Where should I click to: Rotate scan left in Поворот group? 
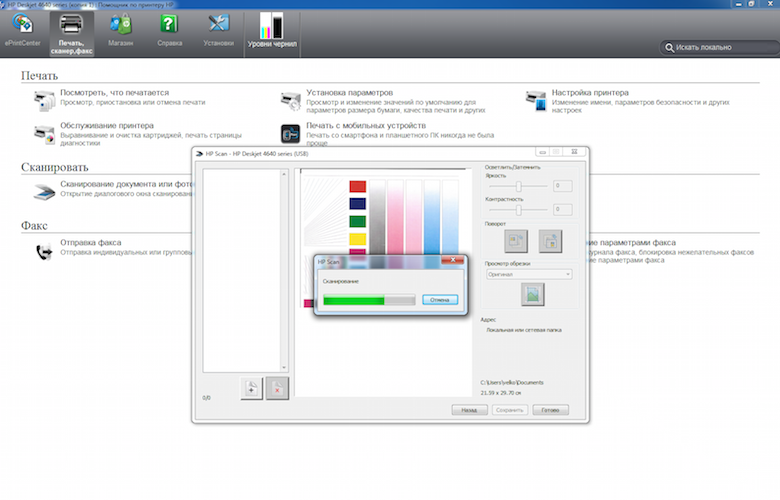516,241
